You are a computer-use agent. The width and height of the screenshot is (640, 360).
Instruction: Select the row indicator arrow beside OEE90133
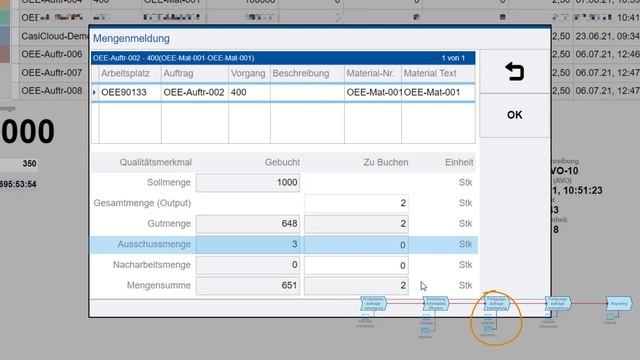pyautogui.click(x=94, y=93)
